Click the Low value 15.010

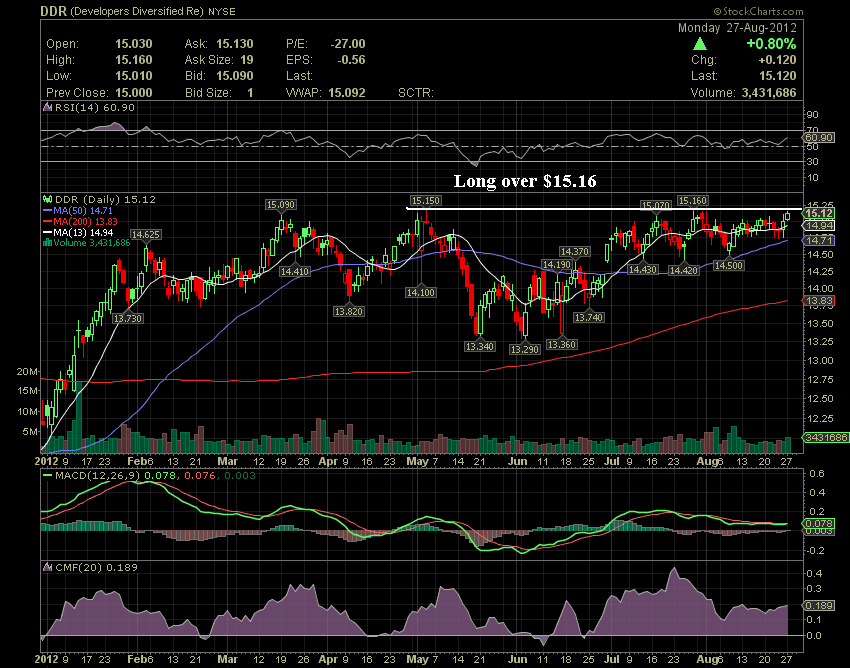133,76
